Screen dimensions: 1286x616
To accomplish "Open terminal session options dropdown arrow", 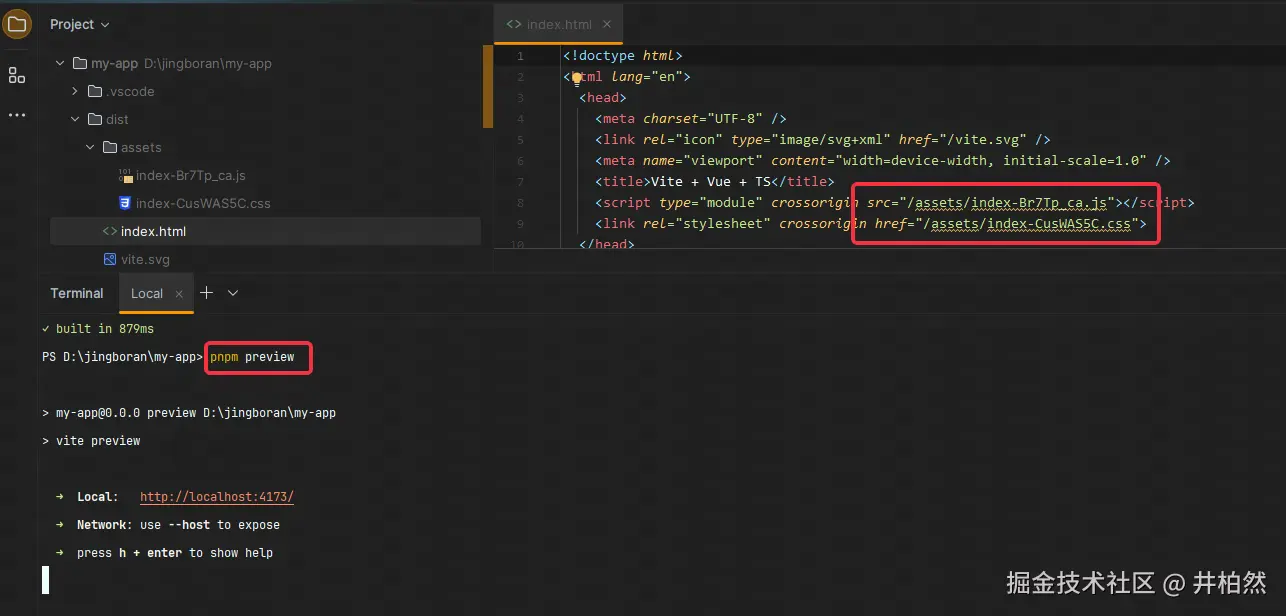I will click(233, 293).
